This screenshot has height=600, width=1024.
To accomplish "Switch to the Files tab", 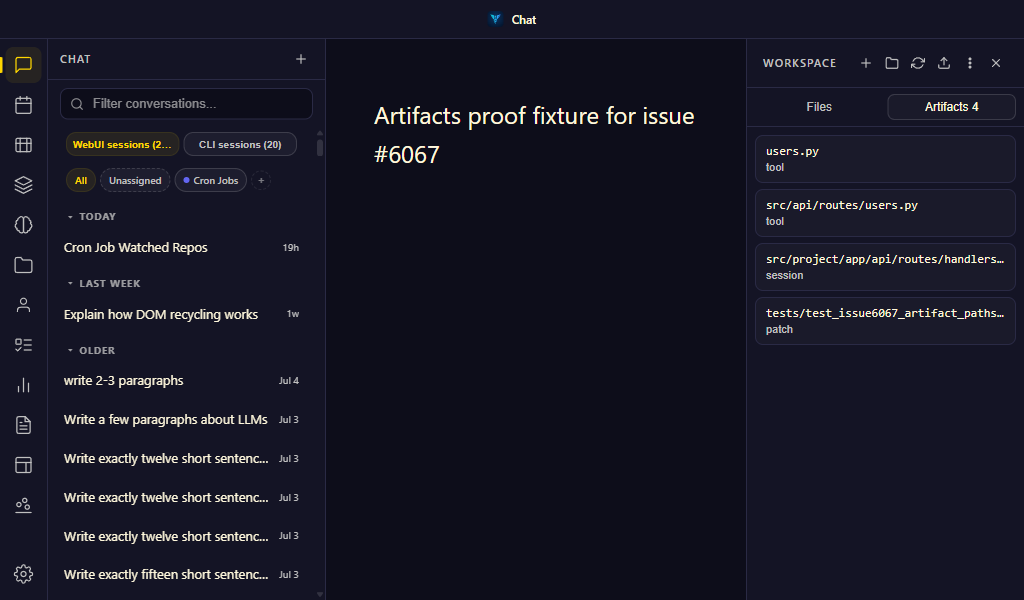I will (819, 106).
